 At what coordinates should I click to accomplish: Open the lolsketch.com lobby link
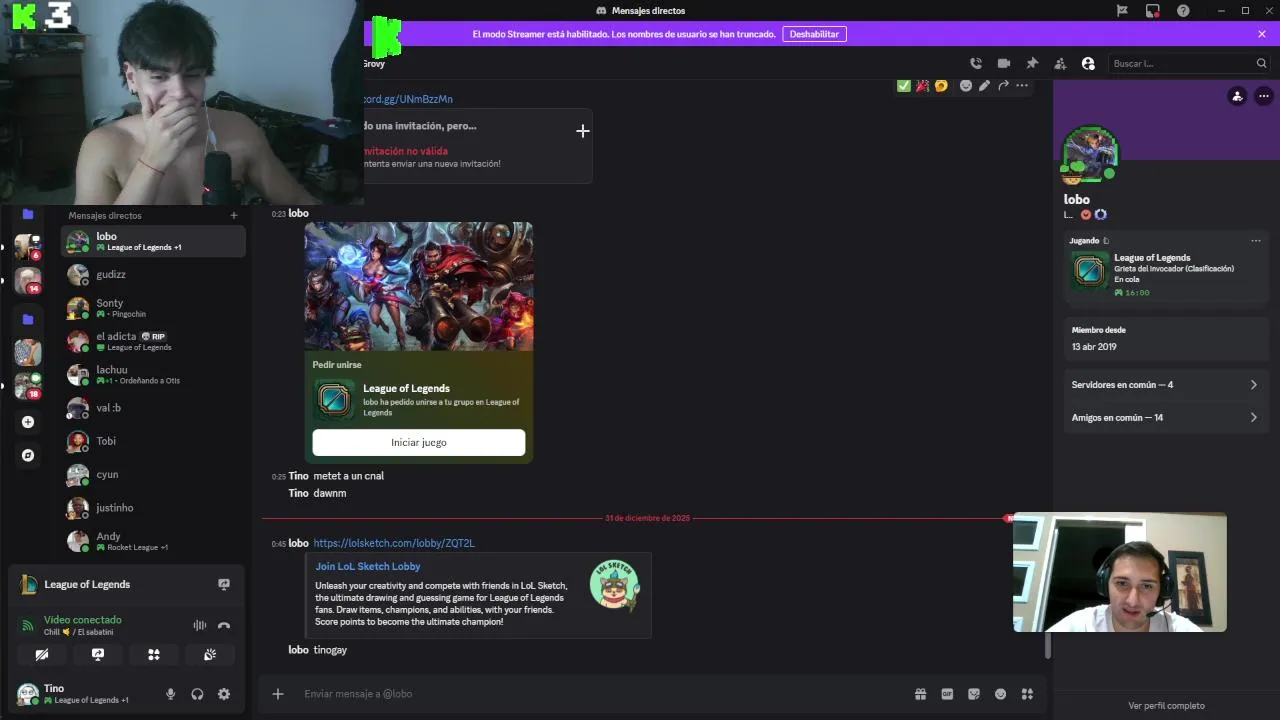[x=394, y=543]
